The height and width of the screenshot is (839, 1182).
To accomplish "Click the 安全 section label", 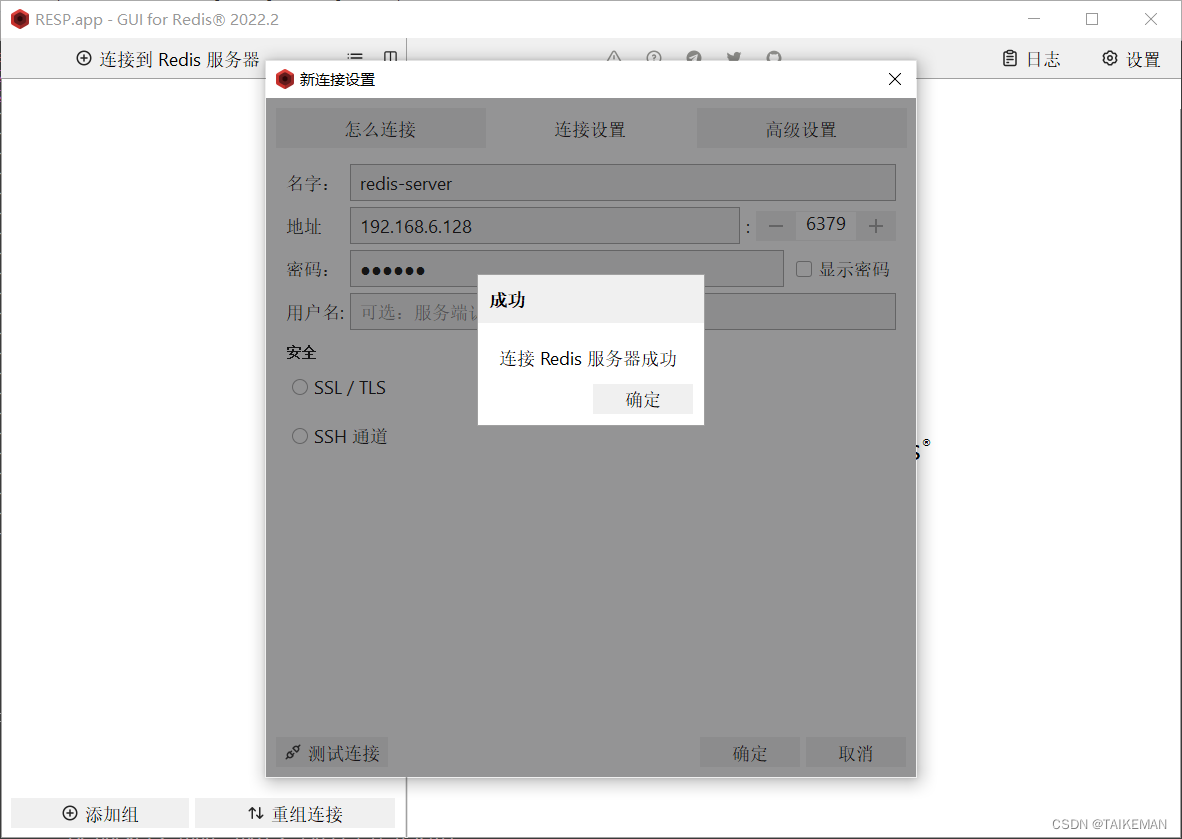I will coord(302,352).
